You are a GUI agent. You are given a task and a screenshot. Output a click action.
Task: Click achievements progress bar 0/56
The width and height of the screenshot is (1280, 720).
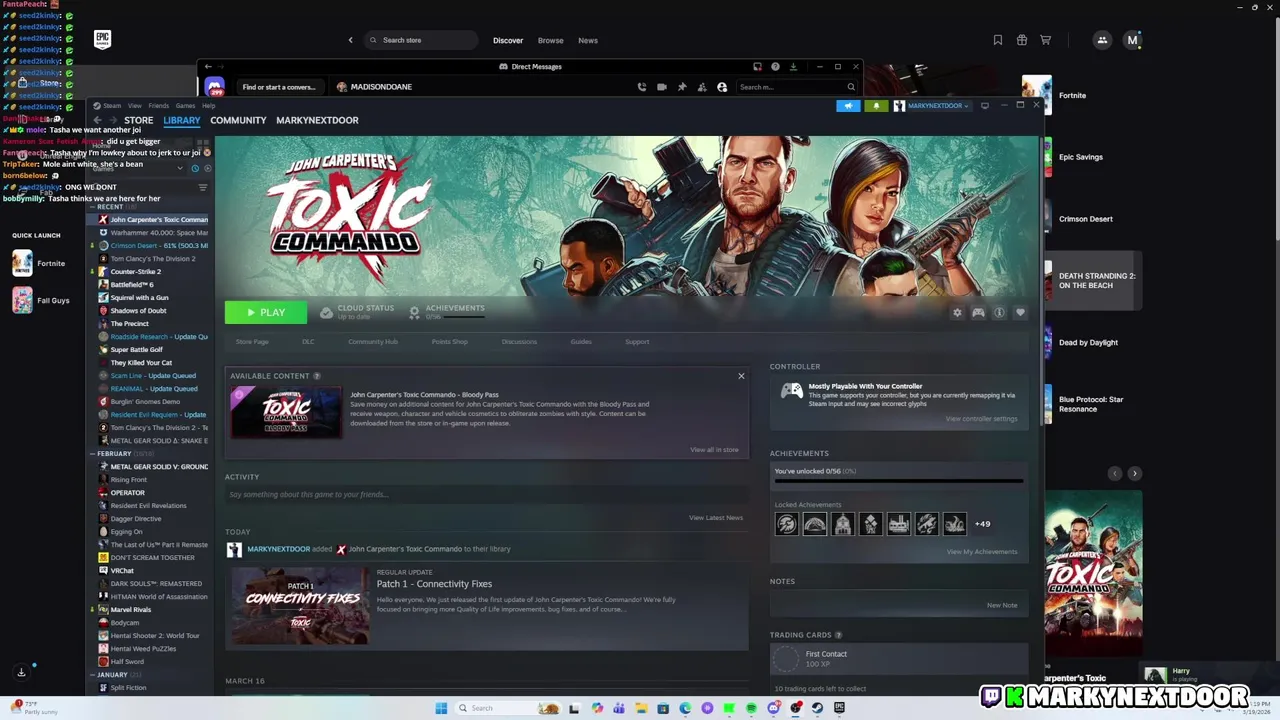pyautogui.click(x=899, y=481)
